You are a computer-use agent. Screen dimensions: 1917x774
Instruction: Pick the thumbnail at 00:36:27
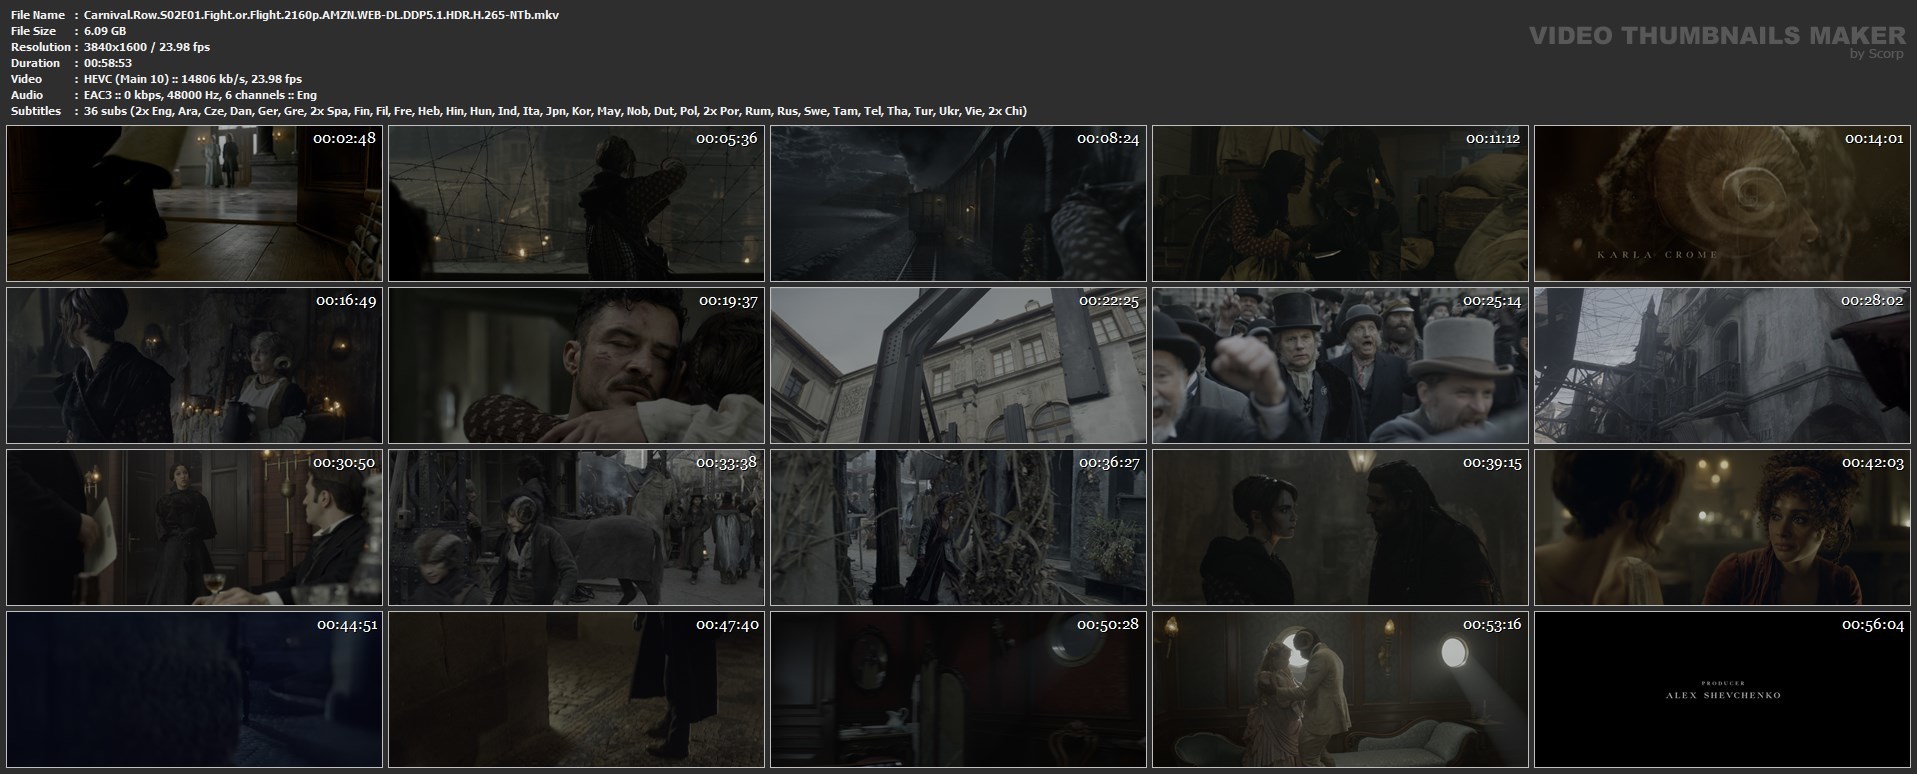tap(958, 527)
